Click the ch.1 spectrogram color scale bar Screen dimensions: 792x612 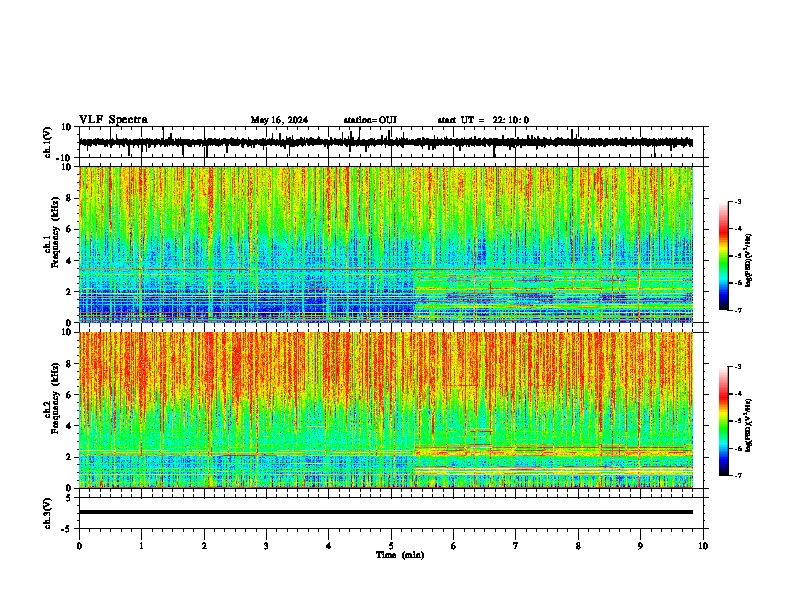coord(724,256)
